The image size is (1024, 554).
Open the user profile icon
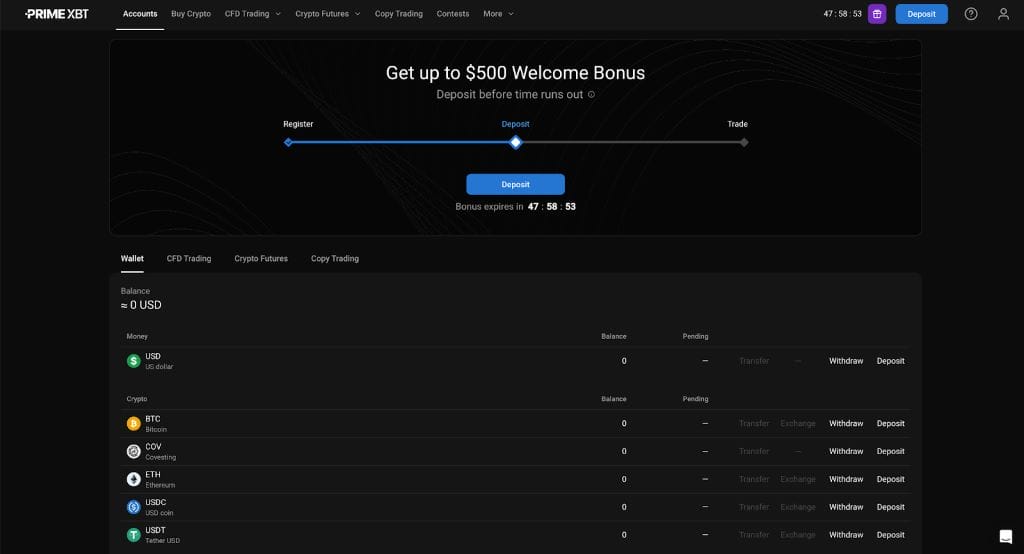pos(1003,14)
